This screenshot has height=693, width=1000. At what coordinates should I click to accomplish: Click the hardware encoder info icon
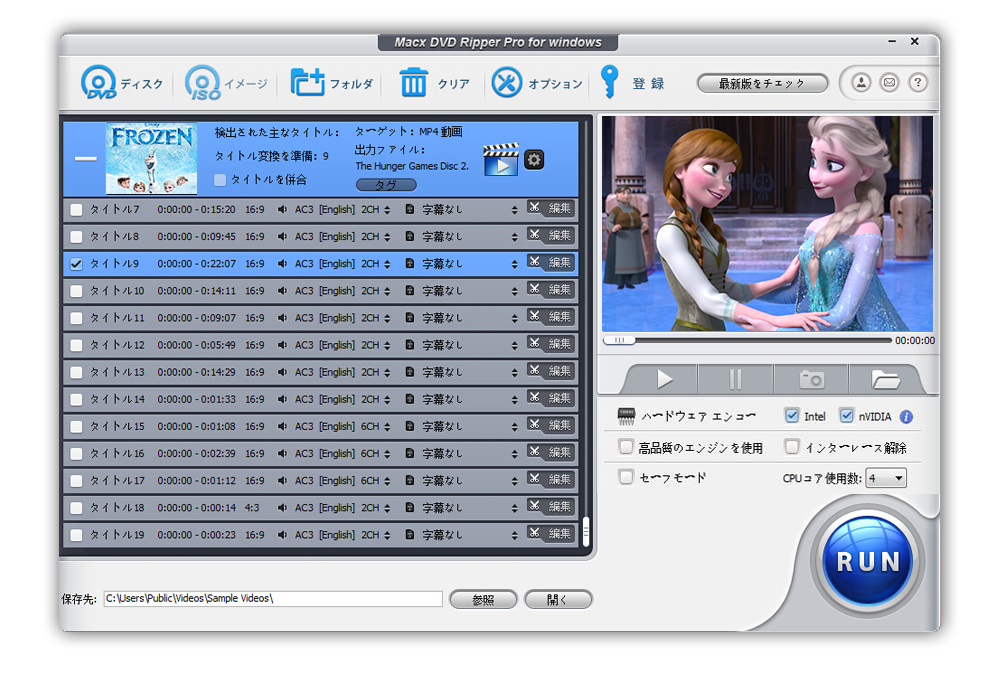pyautogui.click(x=906, y=417)
